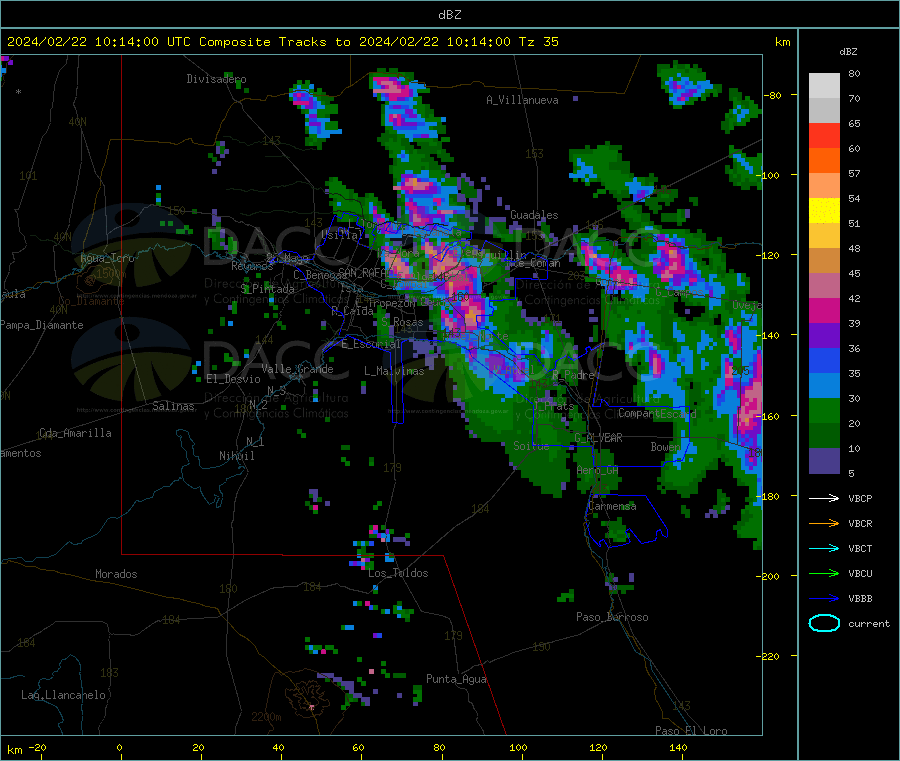
Task: Click the Pampa_Diamante place label
Action: [x=42, y=325]
